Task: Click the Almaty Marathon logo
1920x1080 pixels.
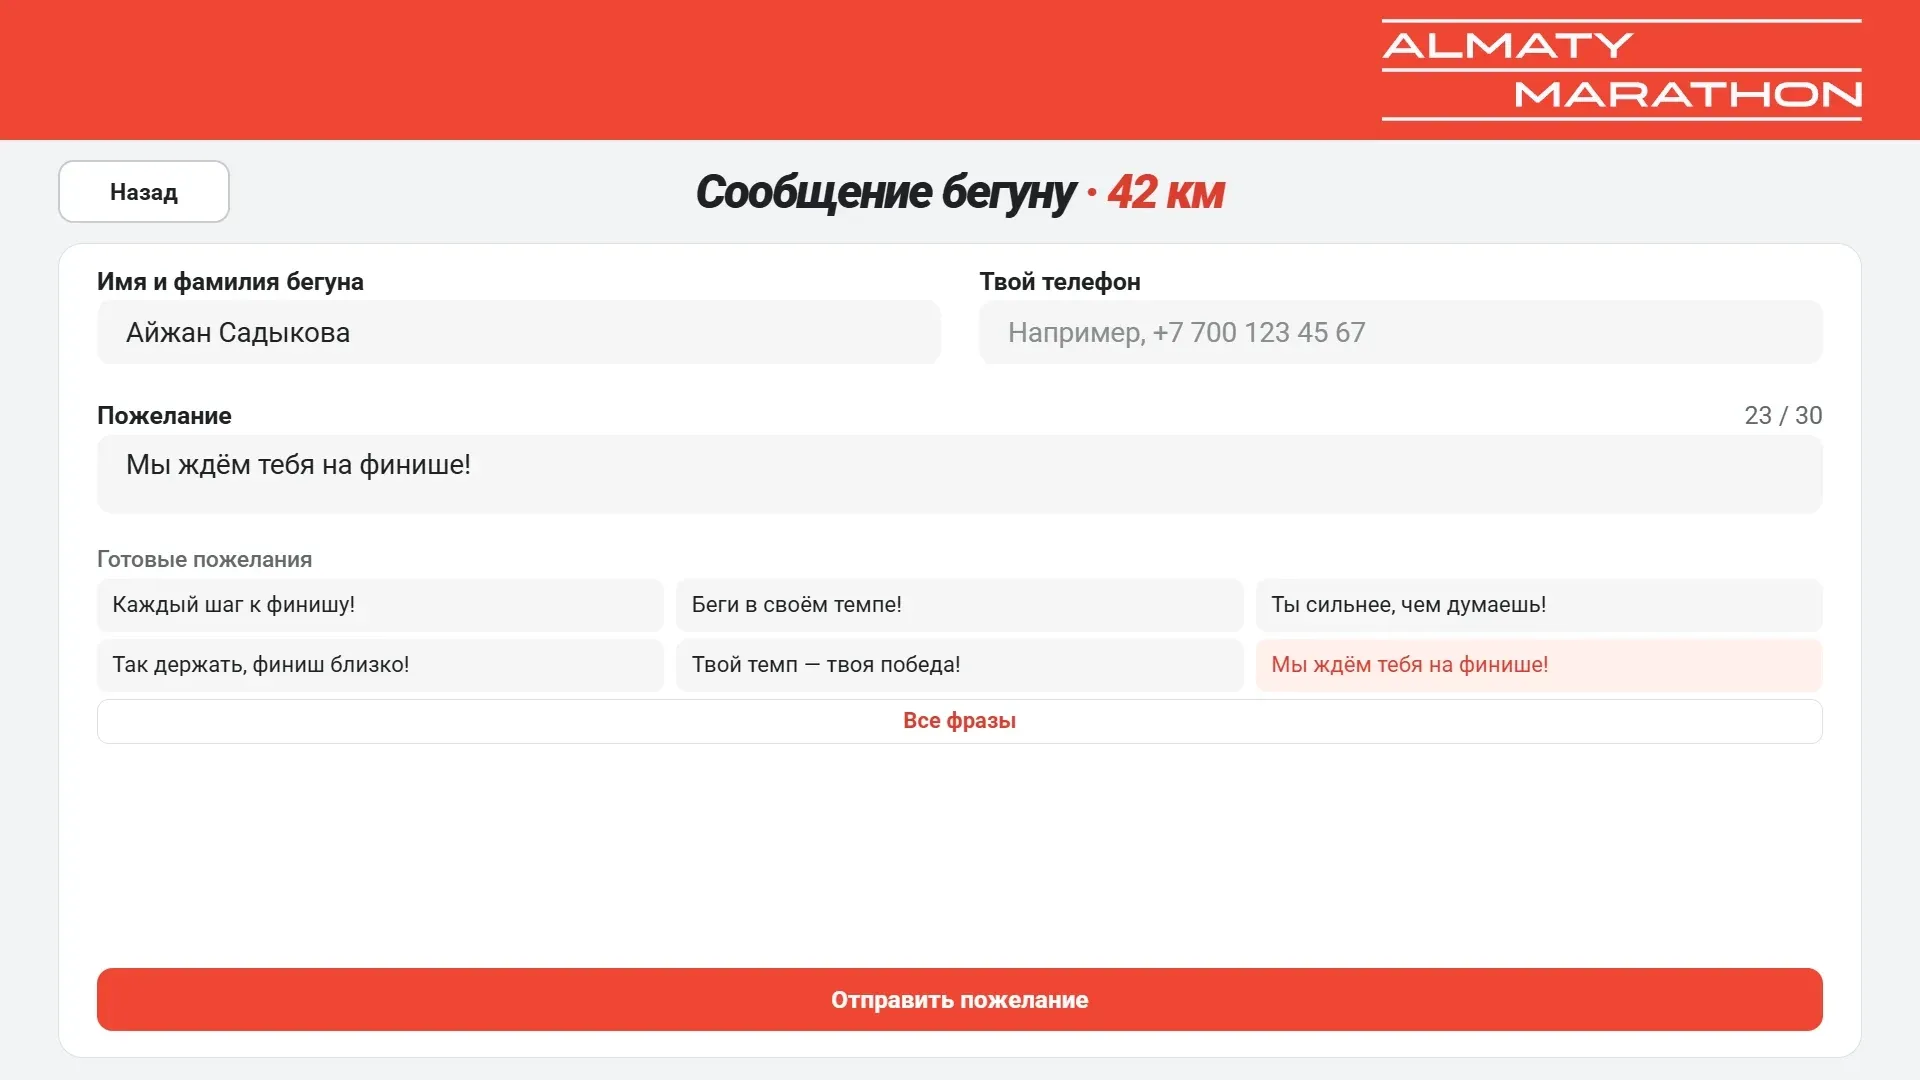Action: click(1621, 70)
